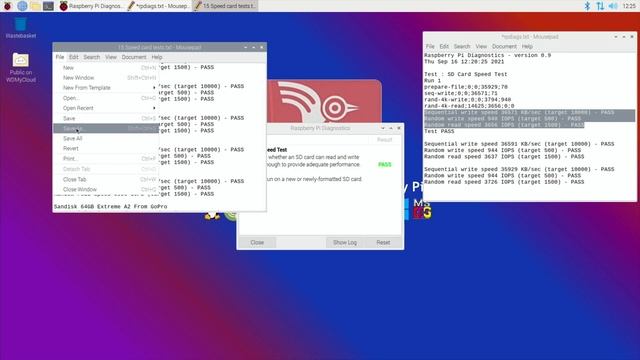Click 'Test : SD Card Speed Test' line
The width and height of the screenshot is (640, 360).
tap(466, 74)
